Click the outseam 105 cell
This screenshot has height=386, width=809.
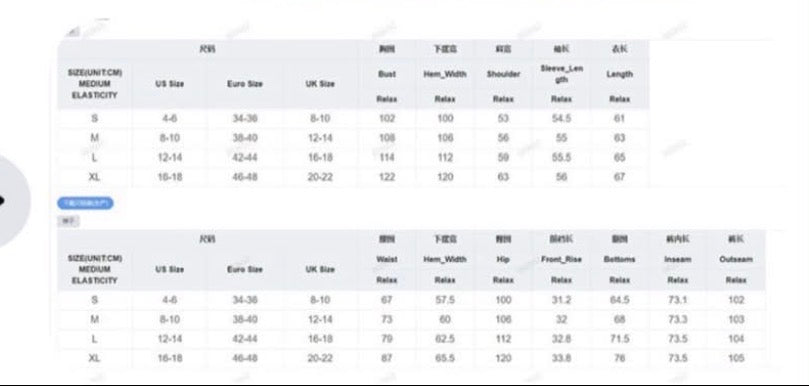pos(736,358)
